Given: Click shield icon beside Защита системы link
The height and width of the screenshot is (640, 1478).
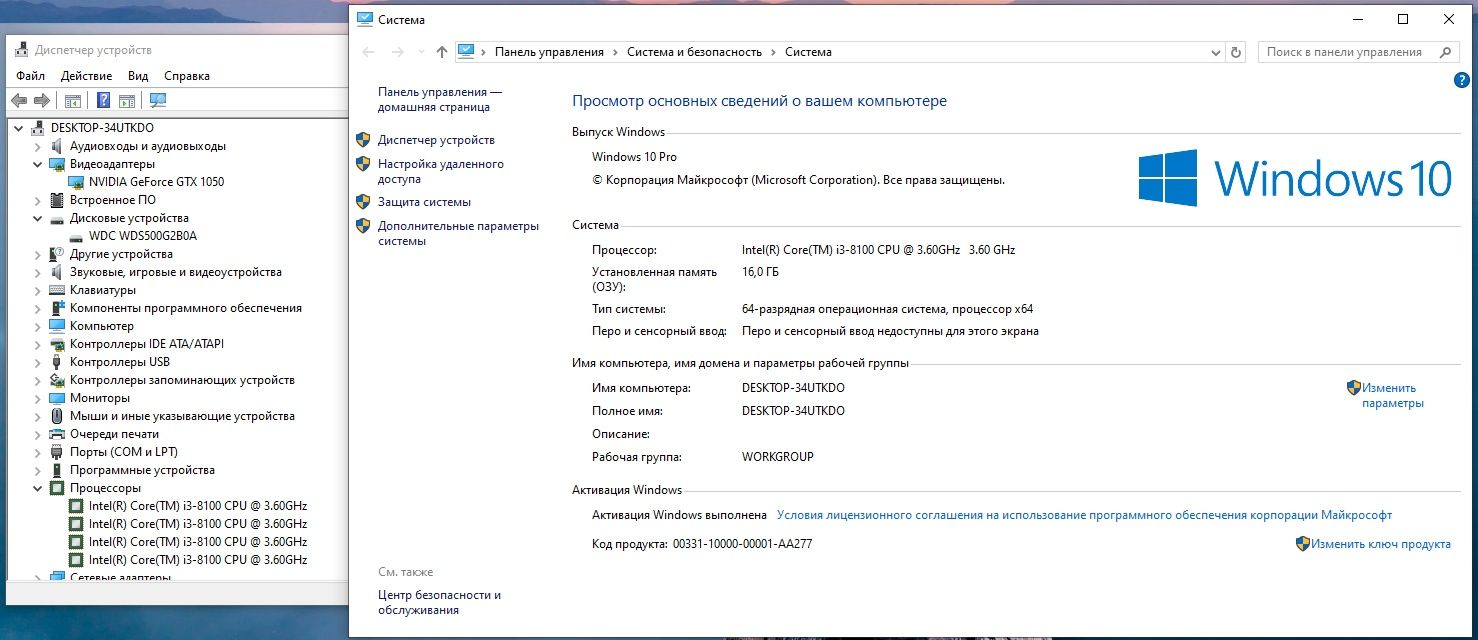Looking at the screenshot, I should (x=363, y=202).
